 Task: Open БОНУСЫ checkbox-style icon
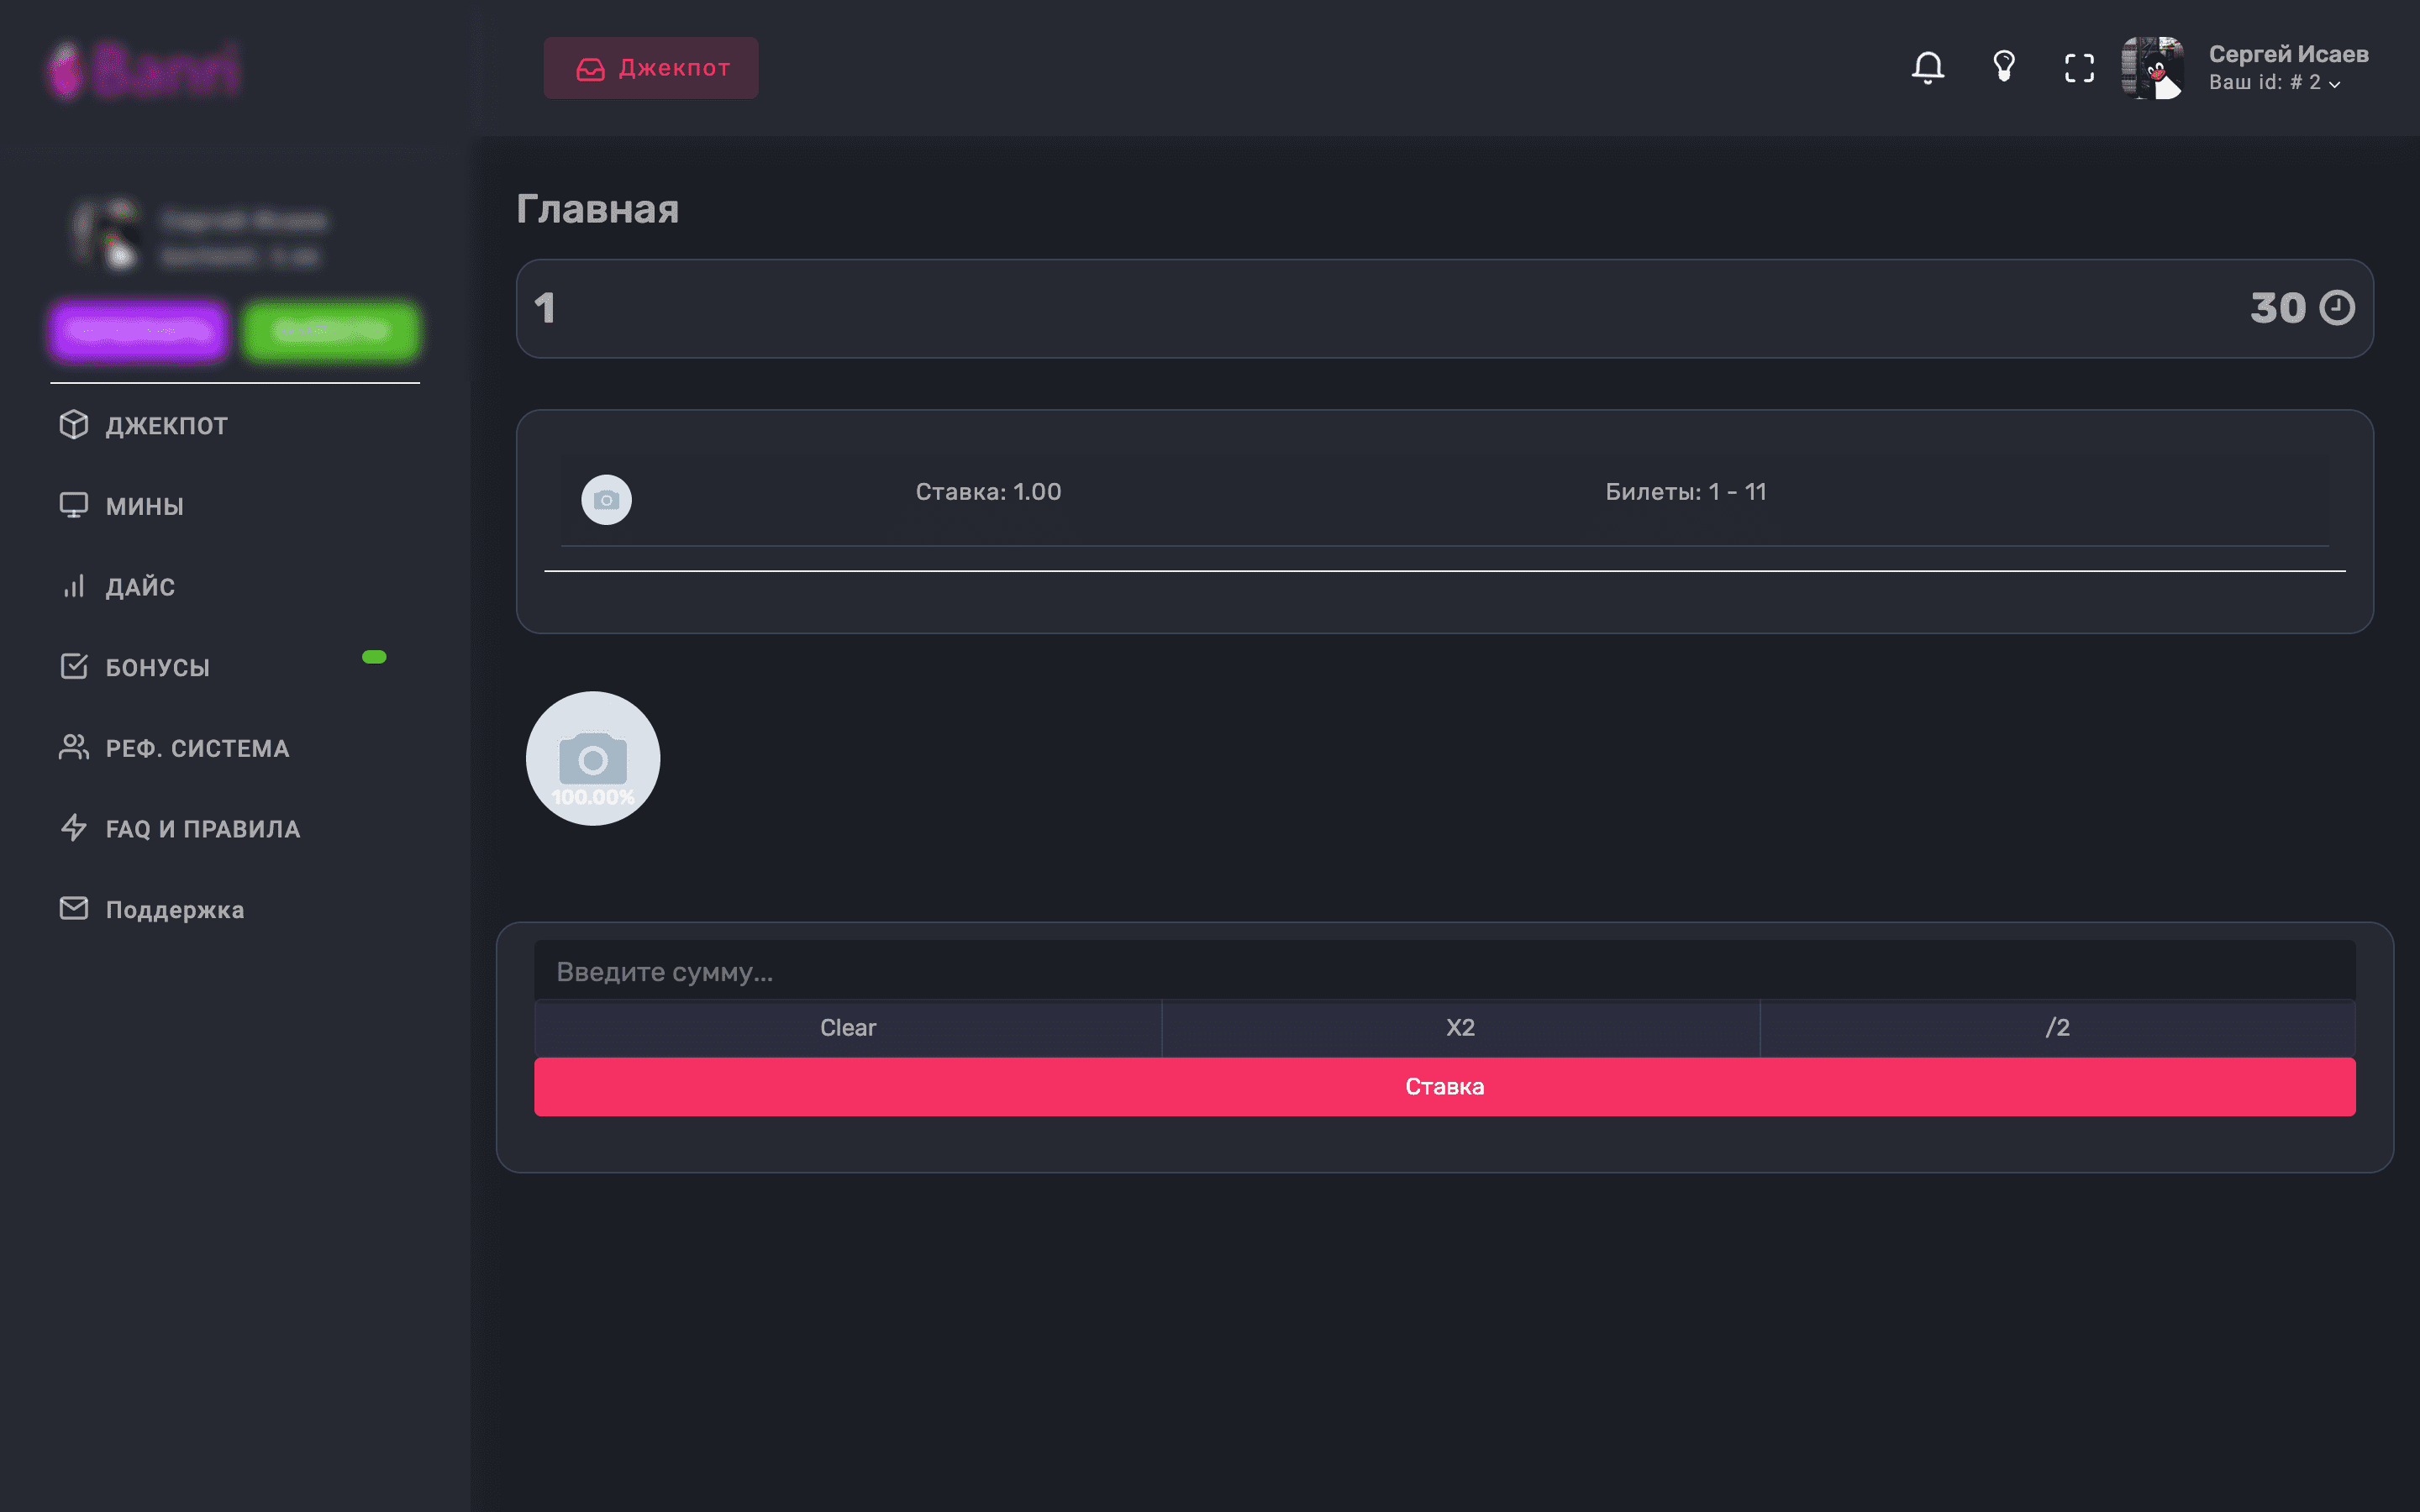click(74, 666)
